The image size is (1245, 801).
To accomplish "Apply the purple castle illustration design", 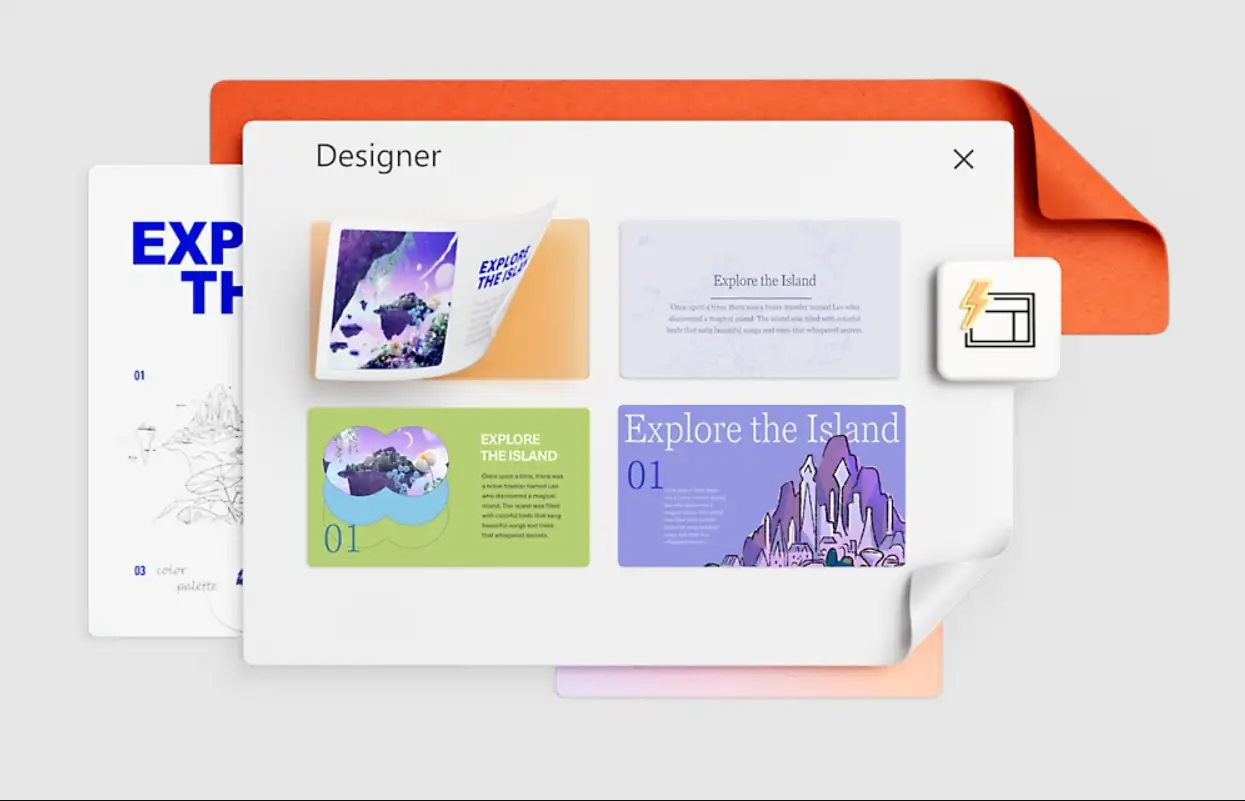I will point(761,486).
